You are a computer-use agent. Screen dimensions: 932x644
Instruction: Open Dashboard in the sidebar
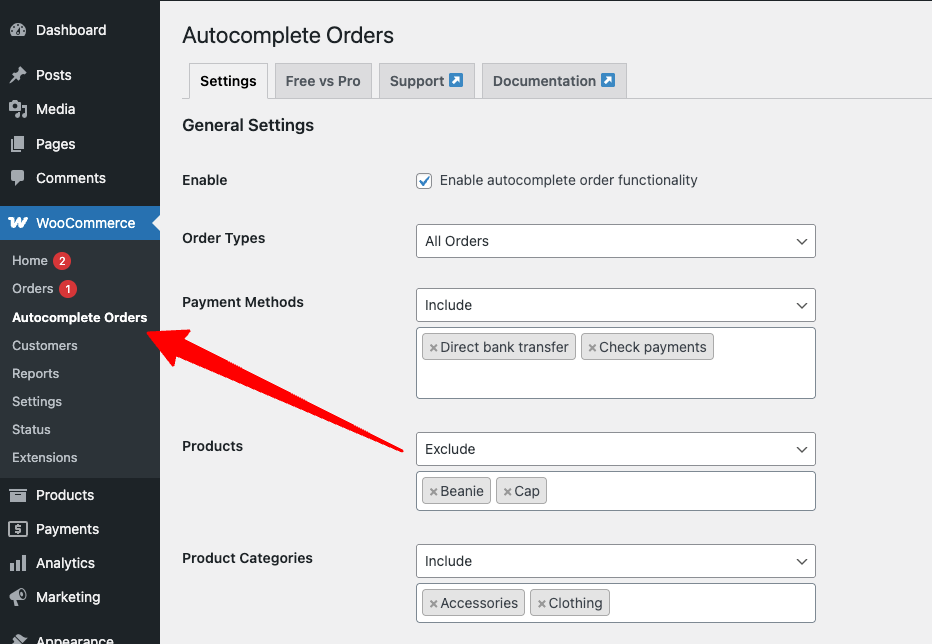click(80, 30)
